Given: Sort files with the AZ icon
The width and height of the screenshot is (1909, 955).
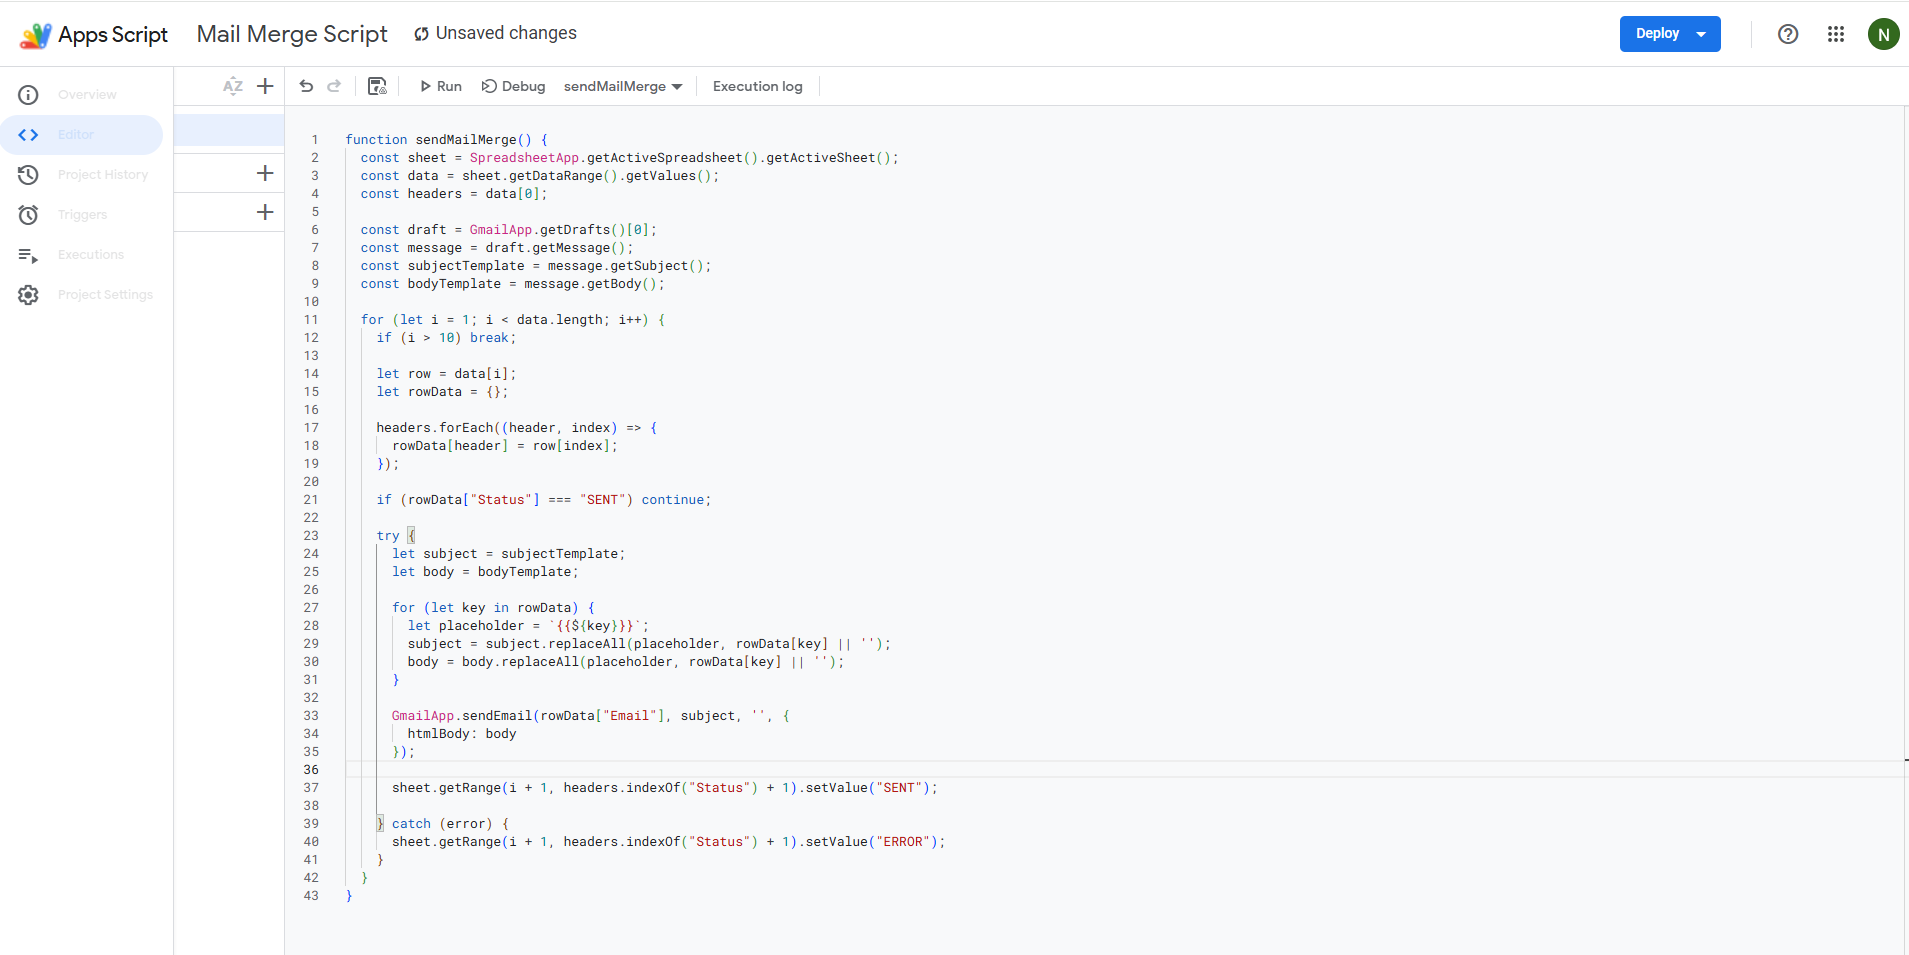Looking at the screenshot, I should point(233,86).
